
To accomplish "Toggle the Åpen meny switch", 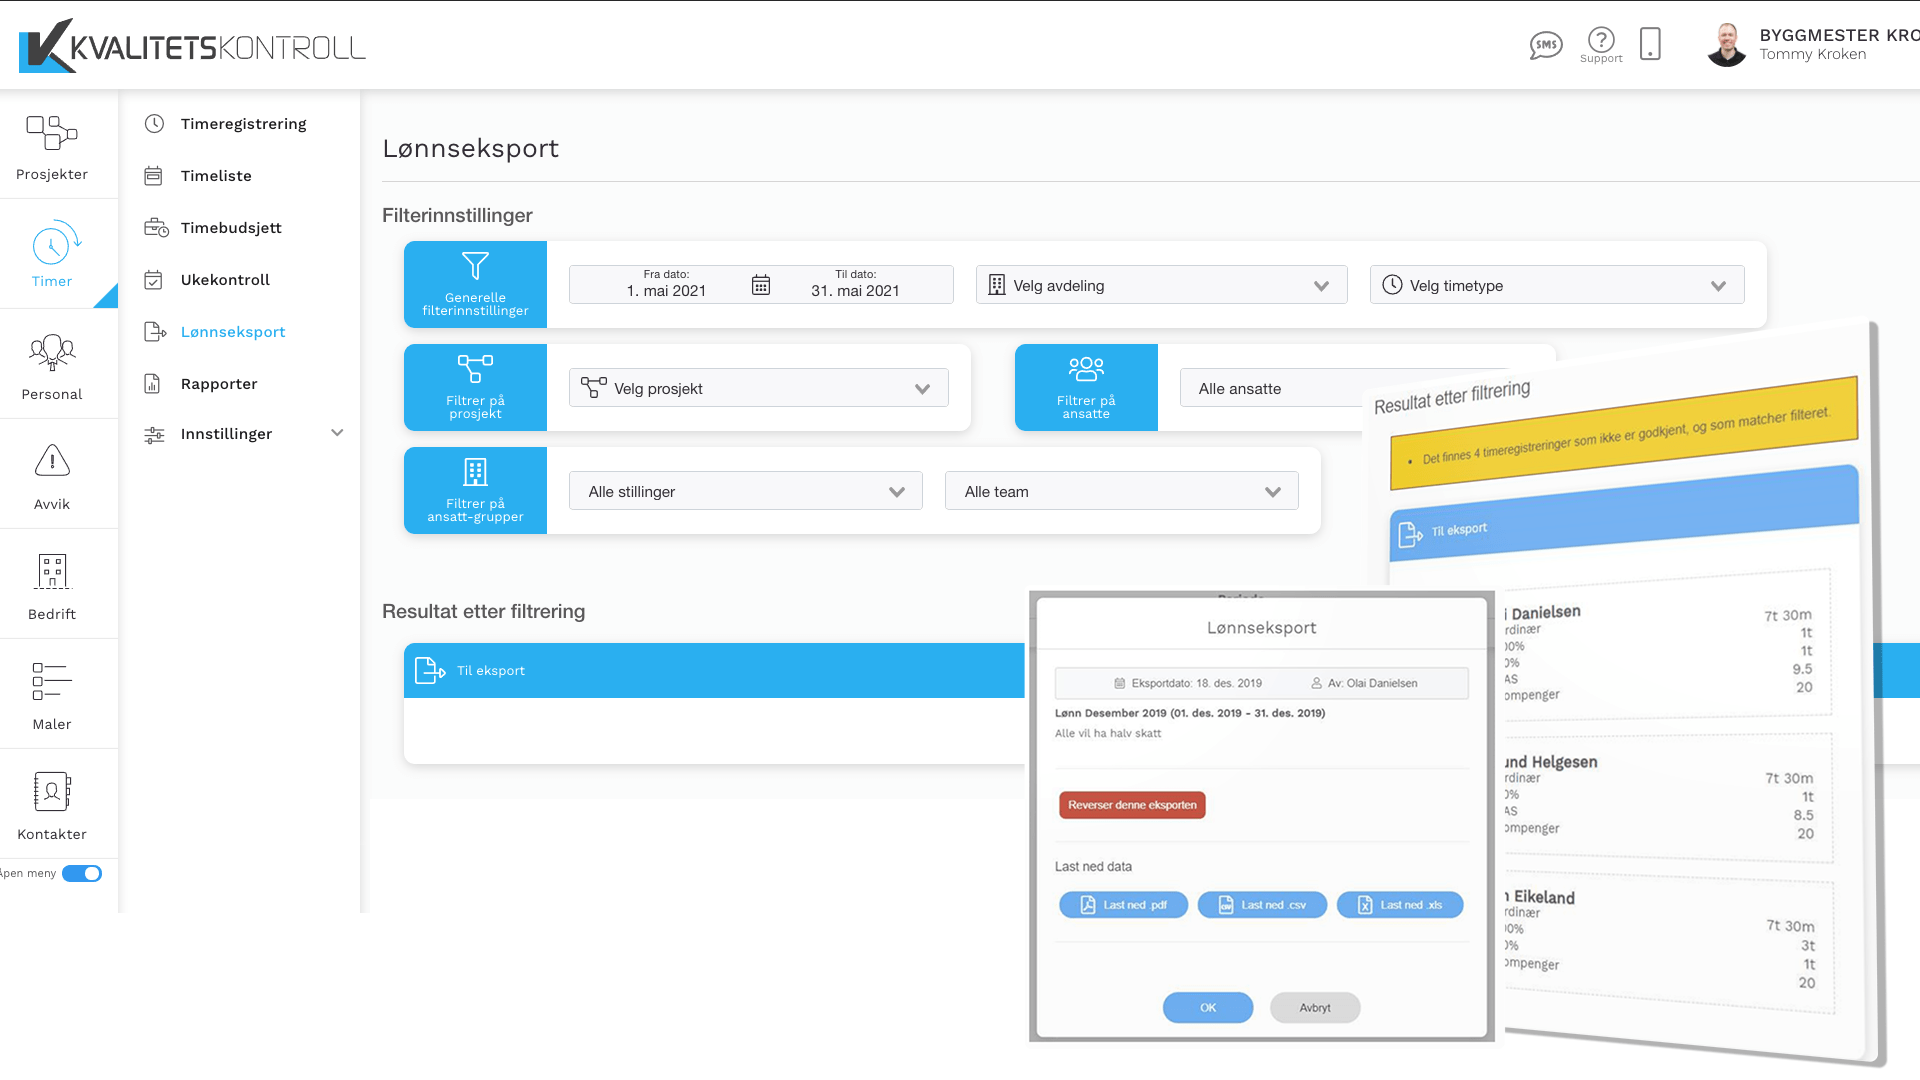I will click(x=82, y=874).
